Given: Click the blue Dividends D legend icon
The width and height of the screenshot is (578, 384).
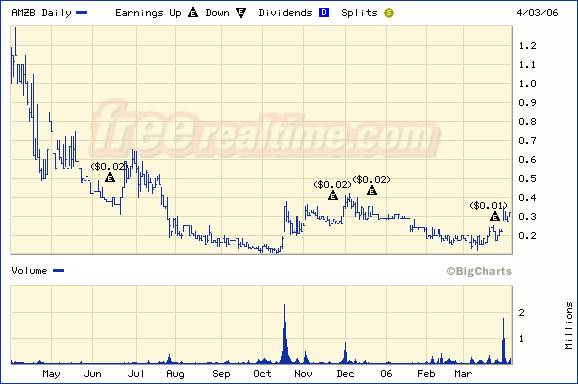Looking at the screenshot, I should 324,13.
